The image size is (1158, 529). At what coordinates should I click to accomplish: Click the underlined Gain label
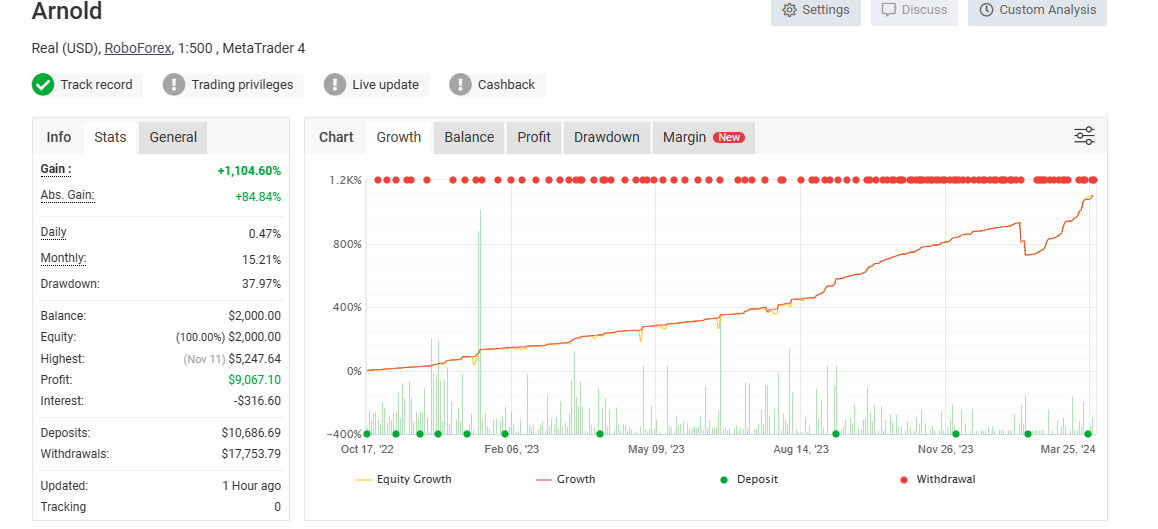click(56, 169)
